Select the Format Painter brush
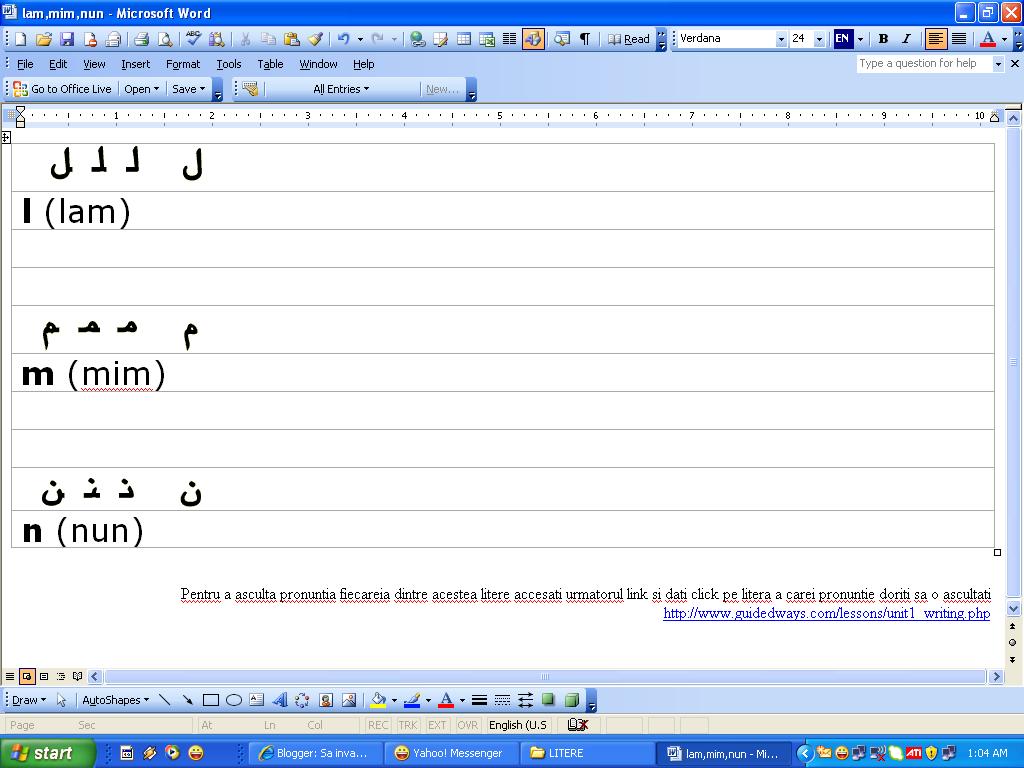The width and height of the screenshot is (1024, 768). coord(315,39)
